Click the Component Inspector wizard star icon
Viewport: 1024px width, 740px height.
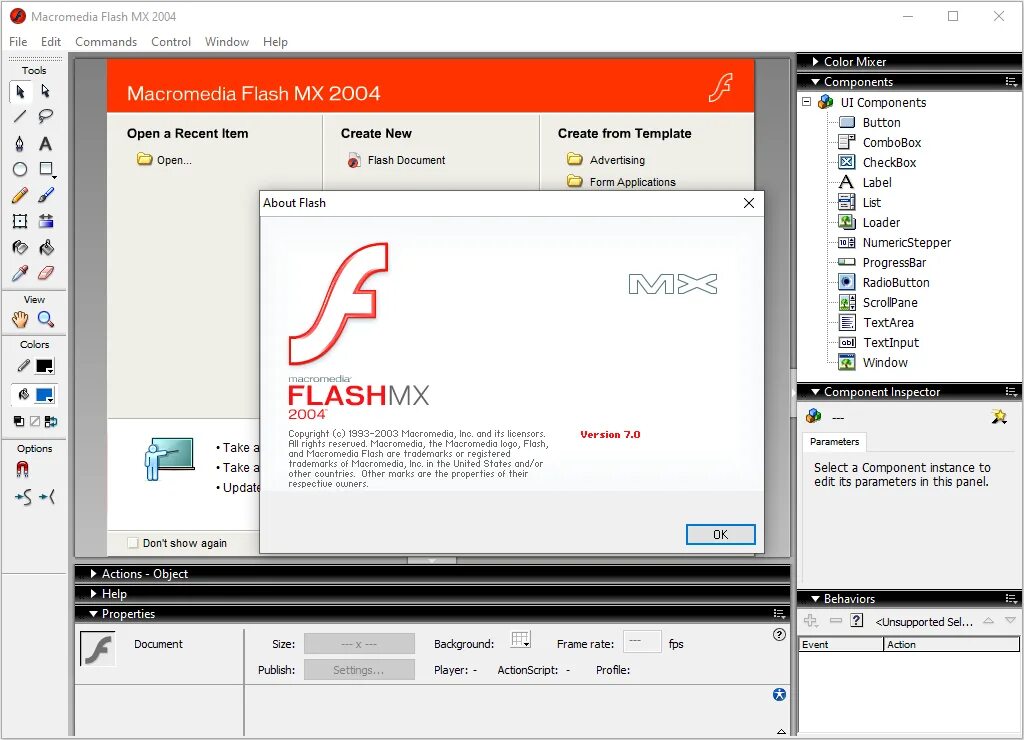999,416
